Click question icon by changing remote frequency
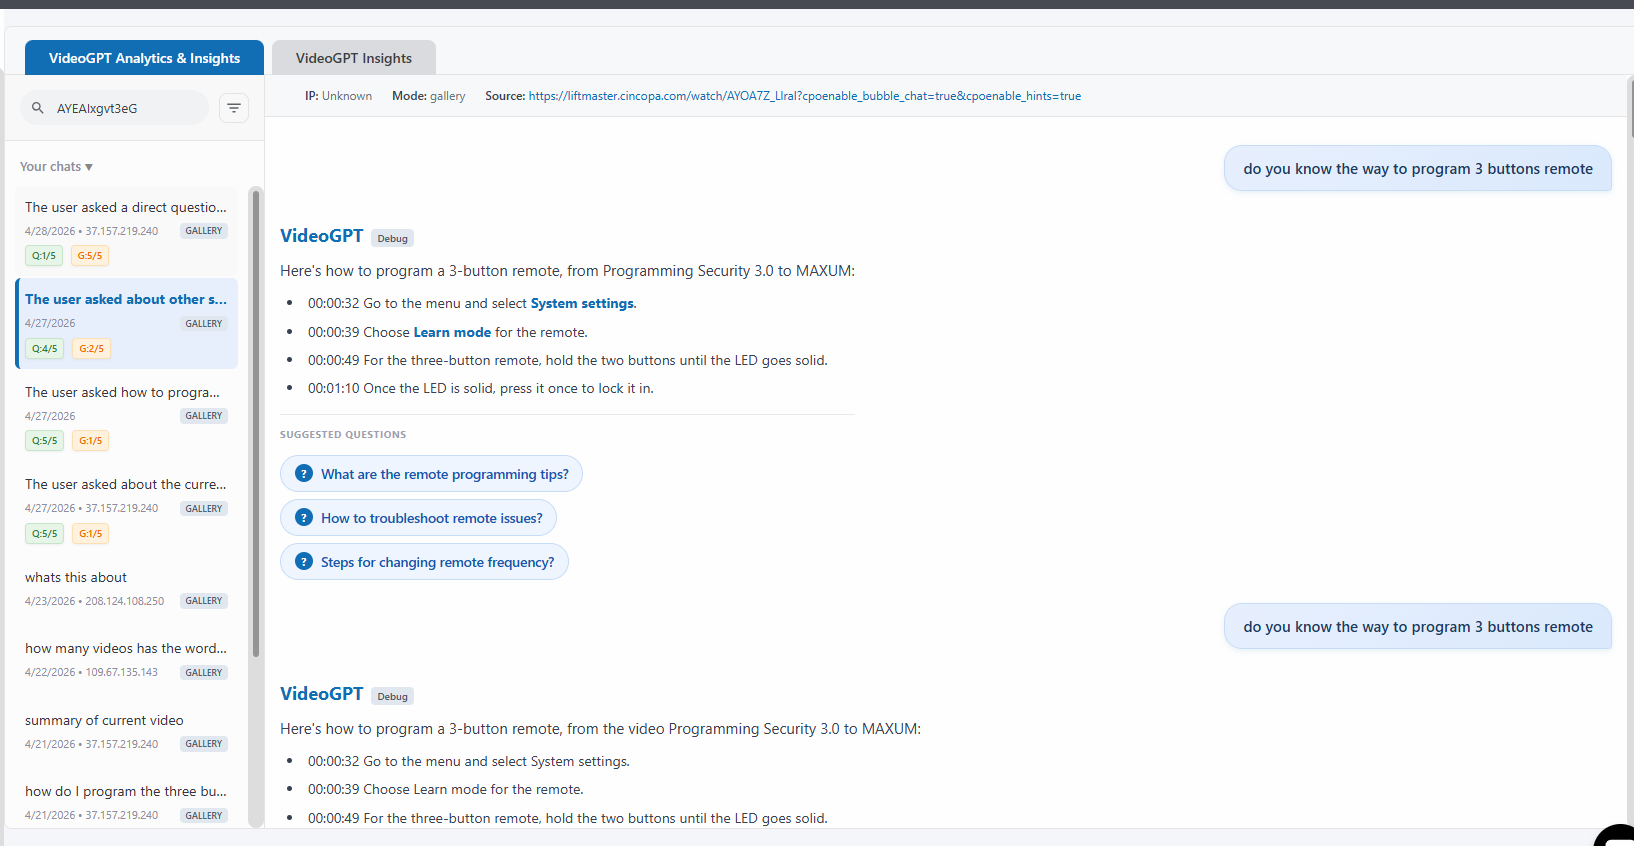 point(305,562)
